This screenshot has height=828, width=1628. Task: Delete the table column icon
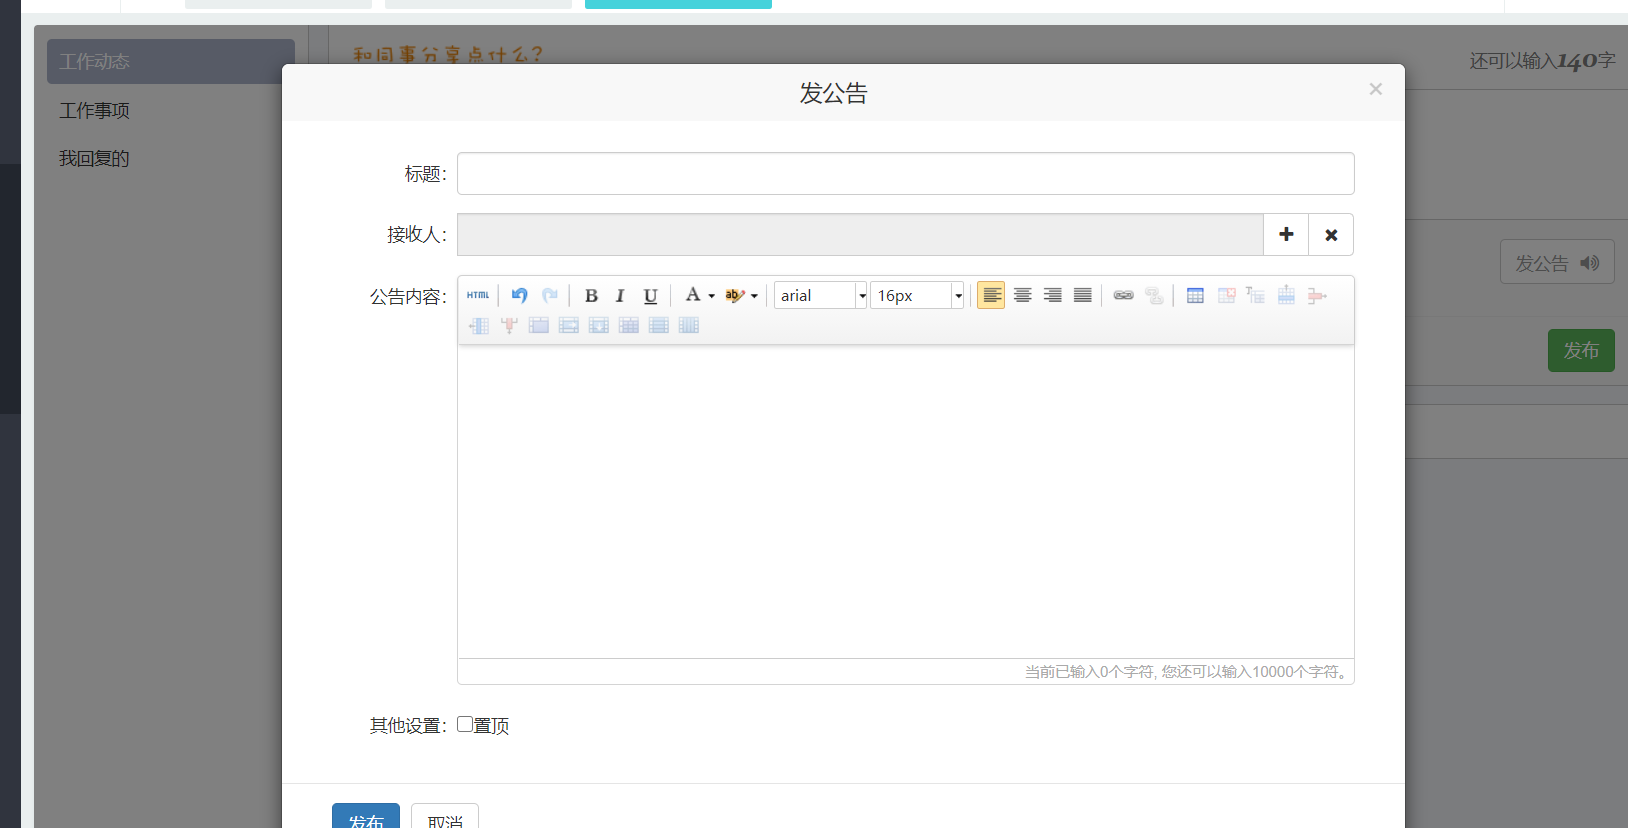pyautogui.click(x=509, y=325)
